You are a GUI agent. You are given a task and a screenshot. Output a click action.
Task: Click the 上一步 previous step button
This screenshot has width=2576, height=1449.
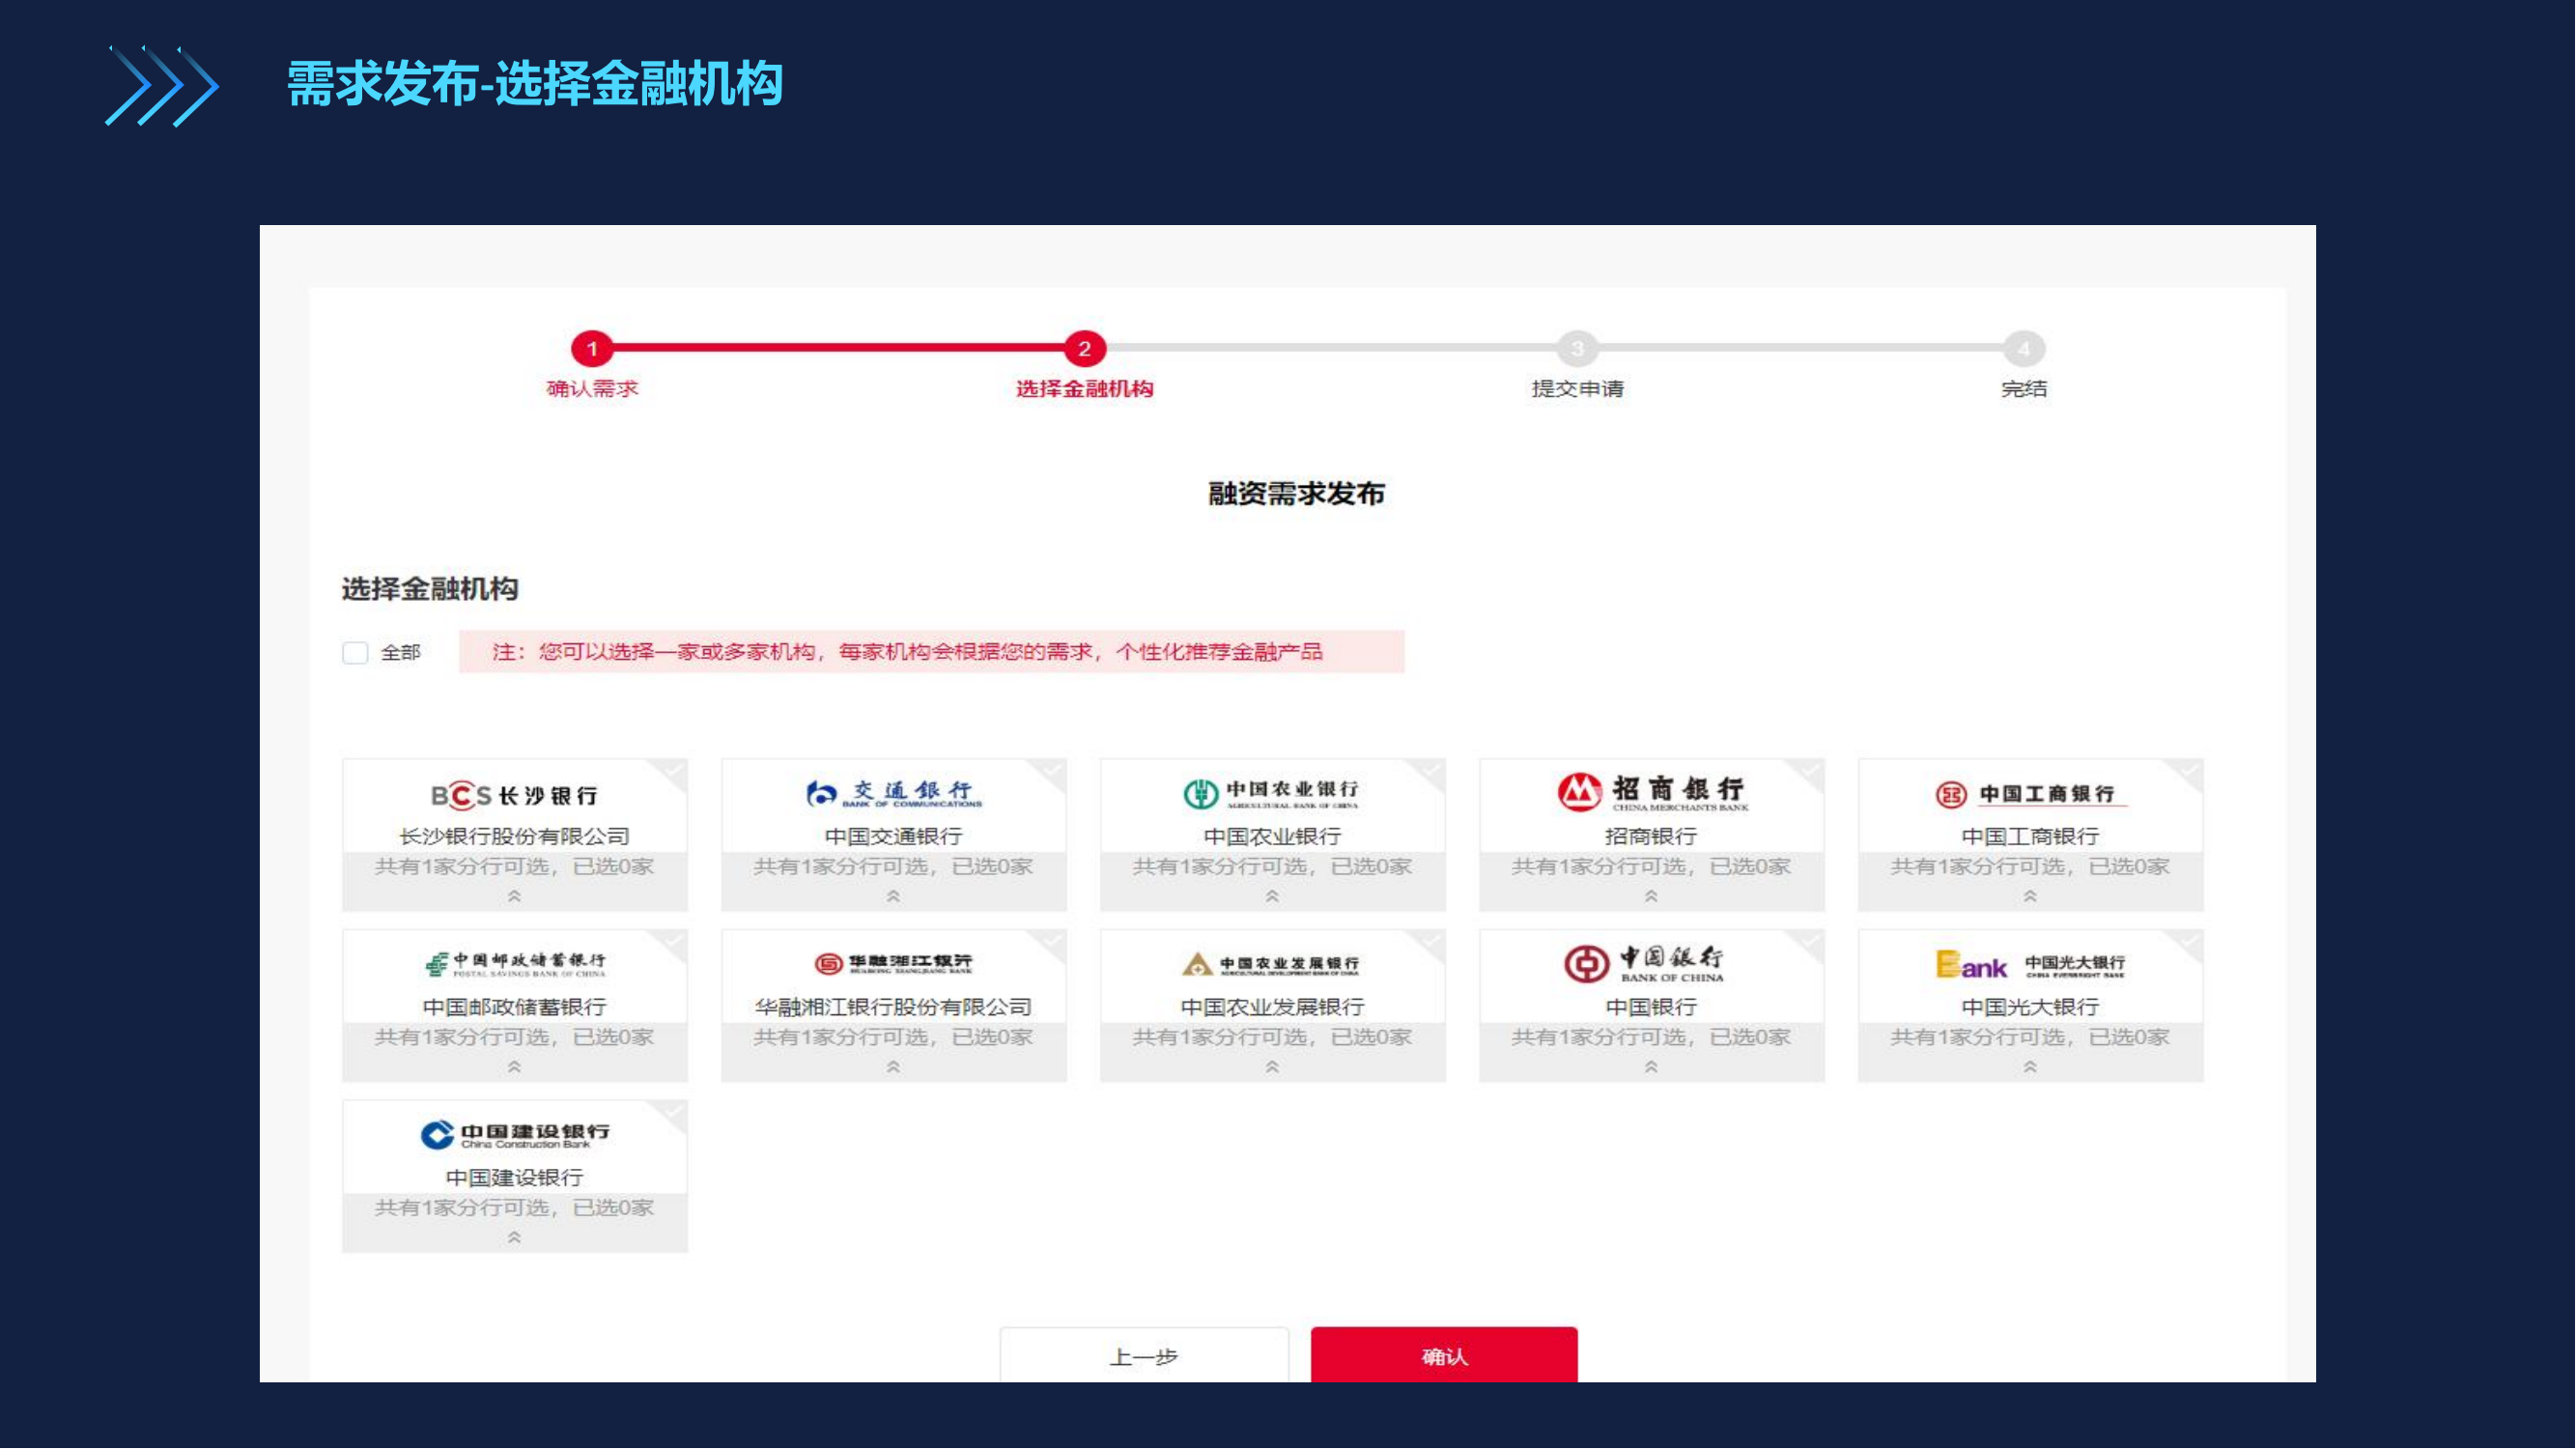[1144, 1356]
